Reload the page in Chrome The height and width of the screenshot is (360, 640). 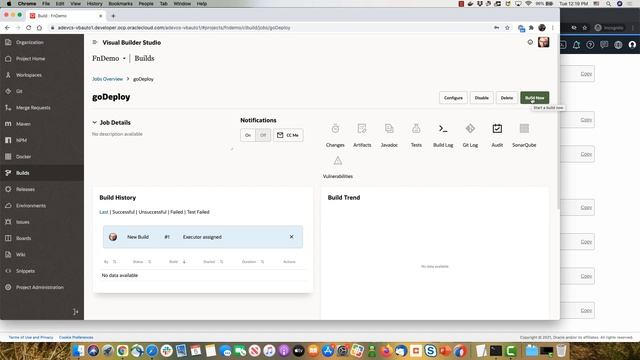click(29, 28)
